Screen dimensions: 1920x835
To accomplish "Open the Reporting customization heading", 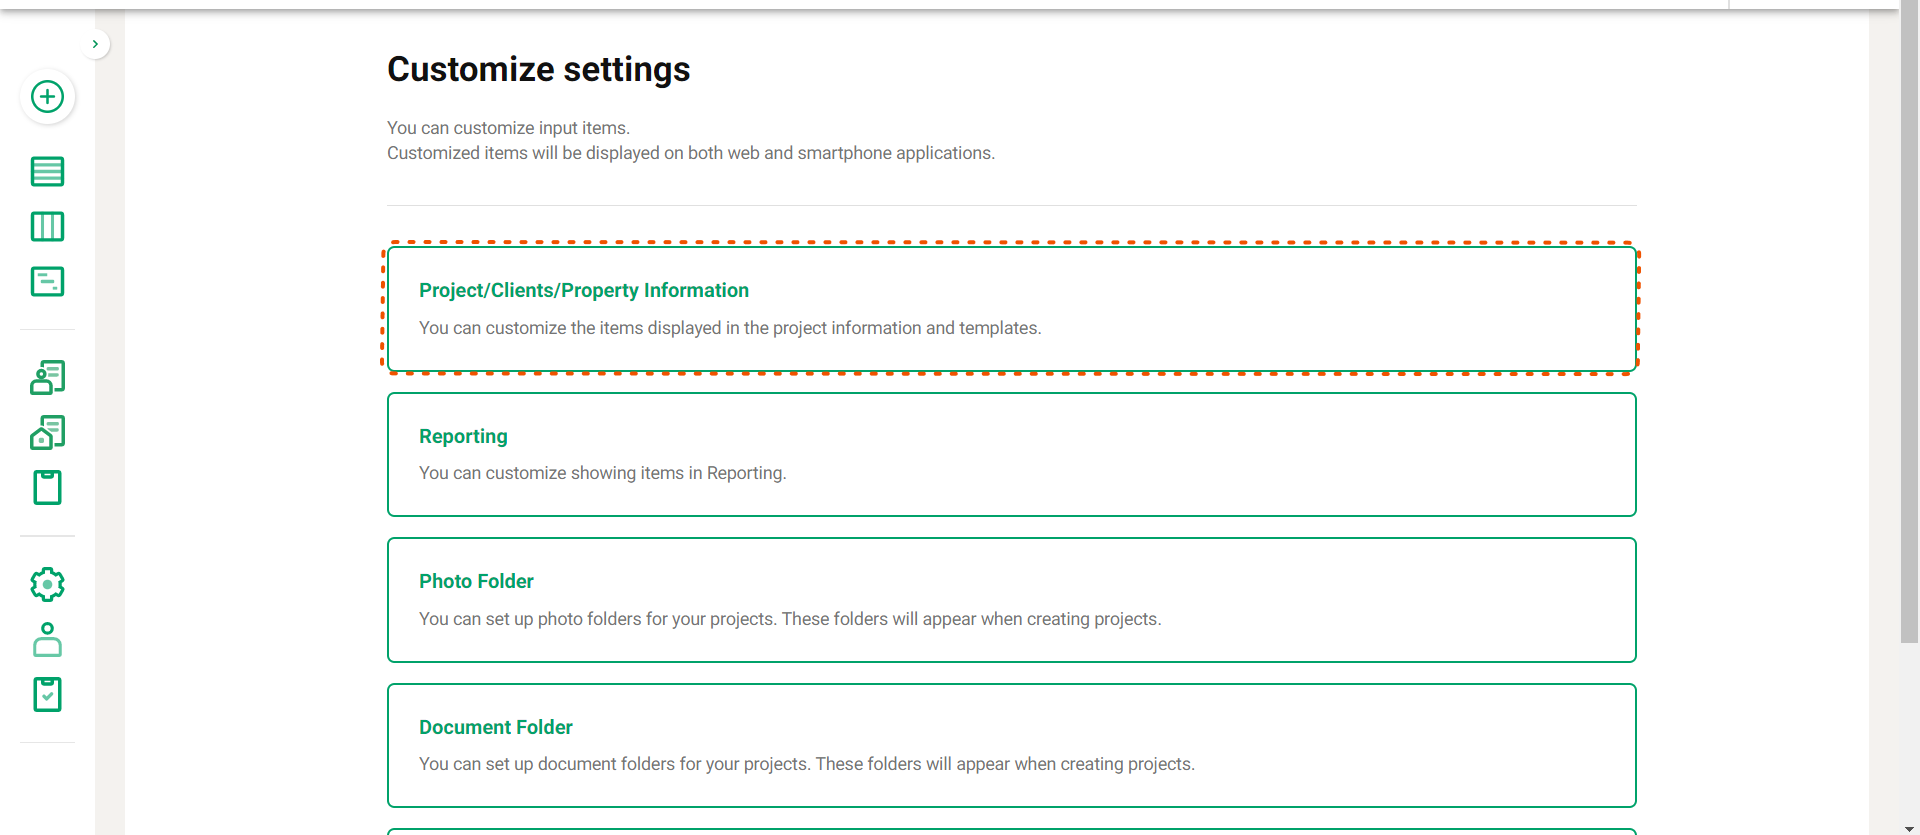I will pos(463,436).
